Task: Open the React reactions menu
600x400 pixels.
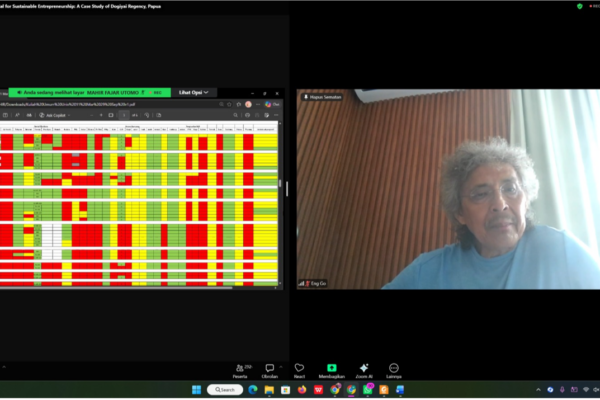Action: (299, 371)
